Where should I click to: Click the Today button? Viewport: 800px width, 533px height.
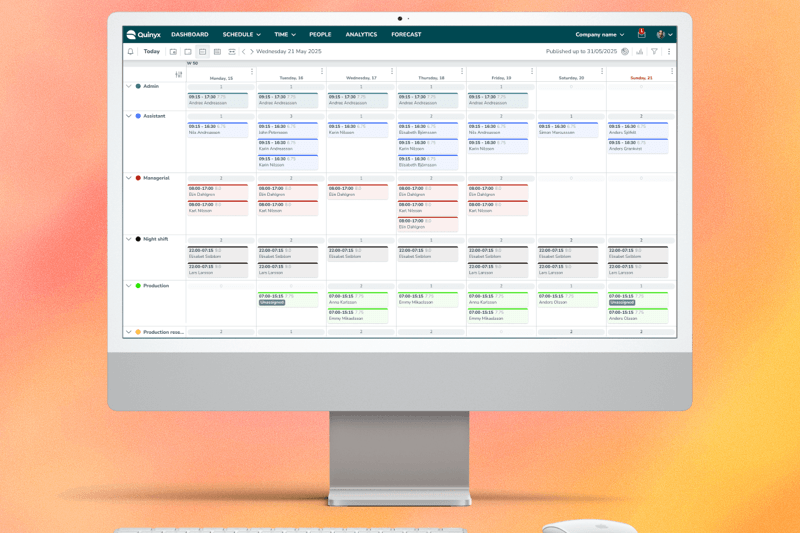(151, 51)
